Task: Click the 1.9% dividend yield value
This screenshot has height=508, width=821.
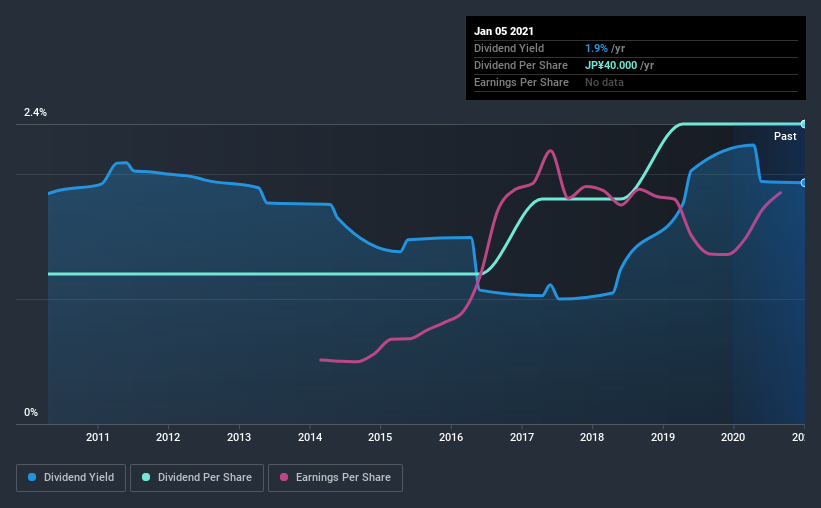Action: (596, 49)
